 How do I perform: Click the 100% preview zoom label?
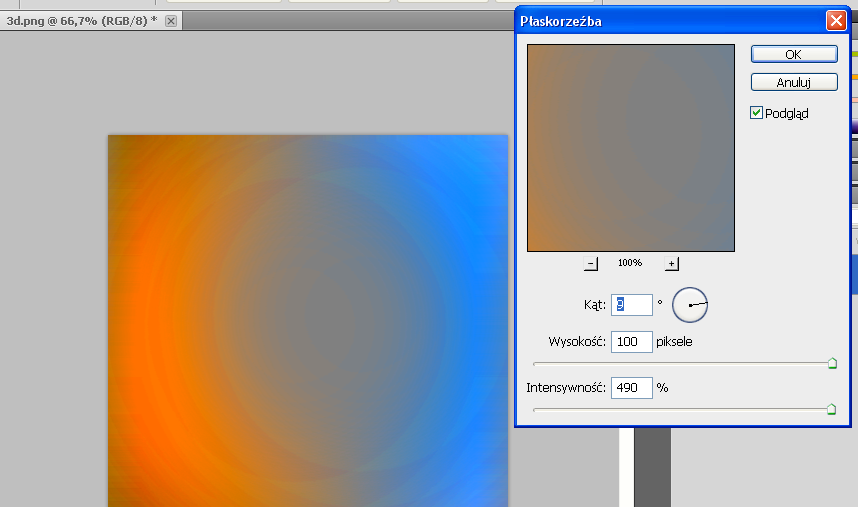click(x=630, y=263)
